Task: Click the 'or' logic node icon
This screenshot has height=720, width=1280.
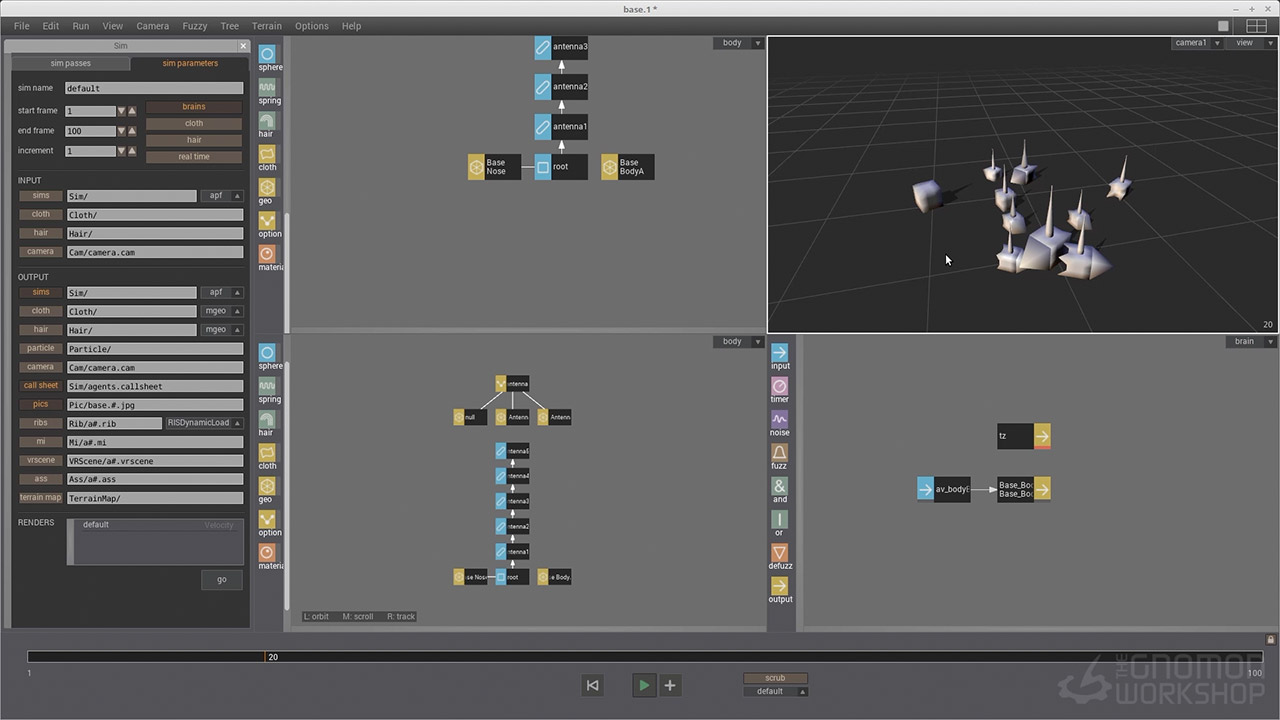Action: click(x=779, y=520)
